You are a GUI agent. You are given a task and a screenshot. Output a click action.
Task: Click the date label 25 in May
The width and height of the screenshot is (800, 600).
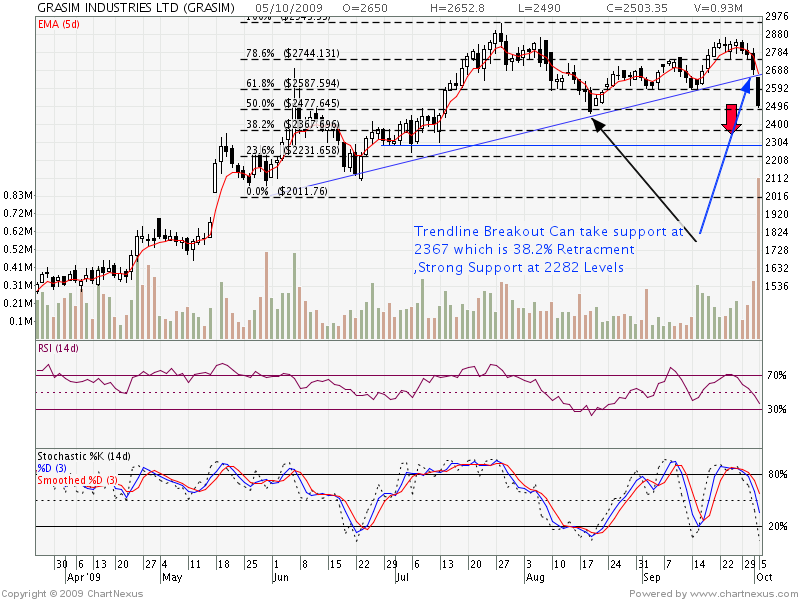click(x=252, y=564)
